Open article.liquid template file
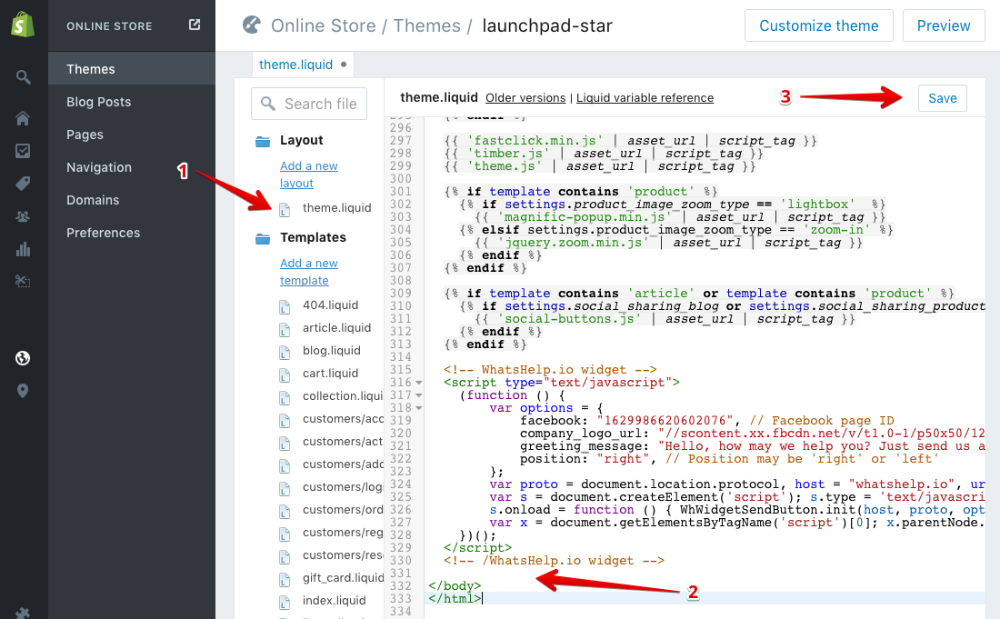Viewport: 1000px width, 619px height. [337, 328]
